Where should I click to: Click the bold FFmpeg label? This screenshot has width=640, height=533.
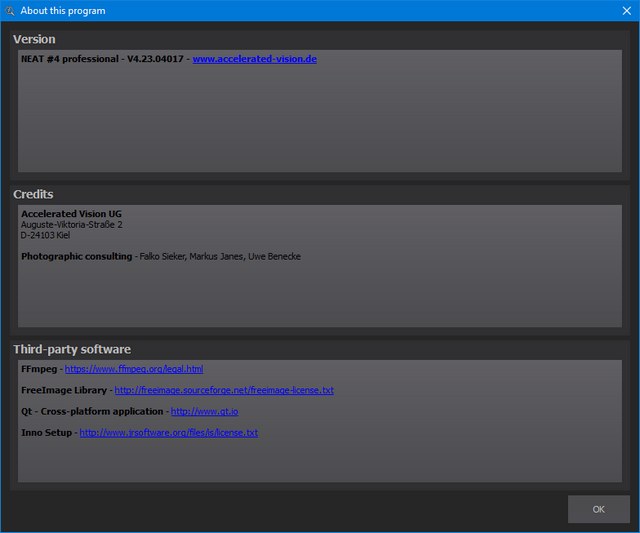point(39,369)
